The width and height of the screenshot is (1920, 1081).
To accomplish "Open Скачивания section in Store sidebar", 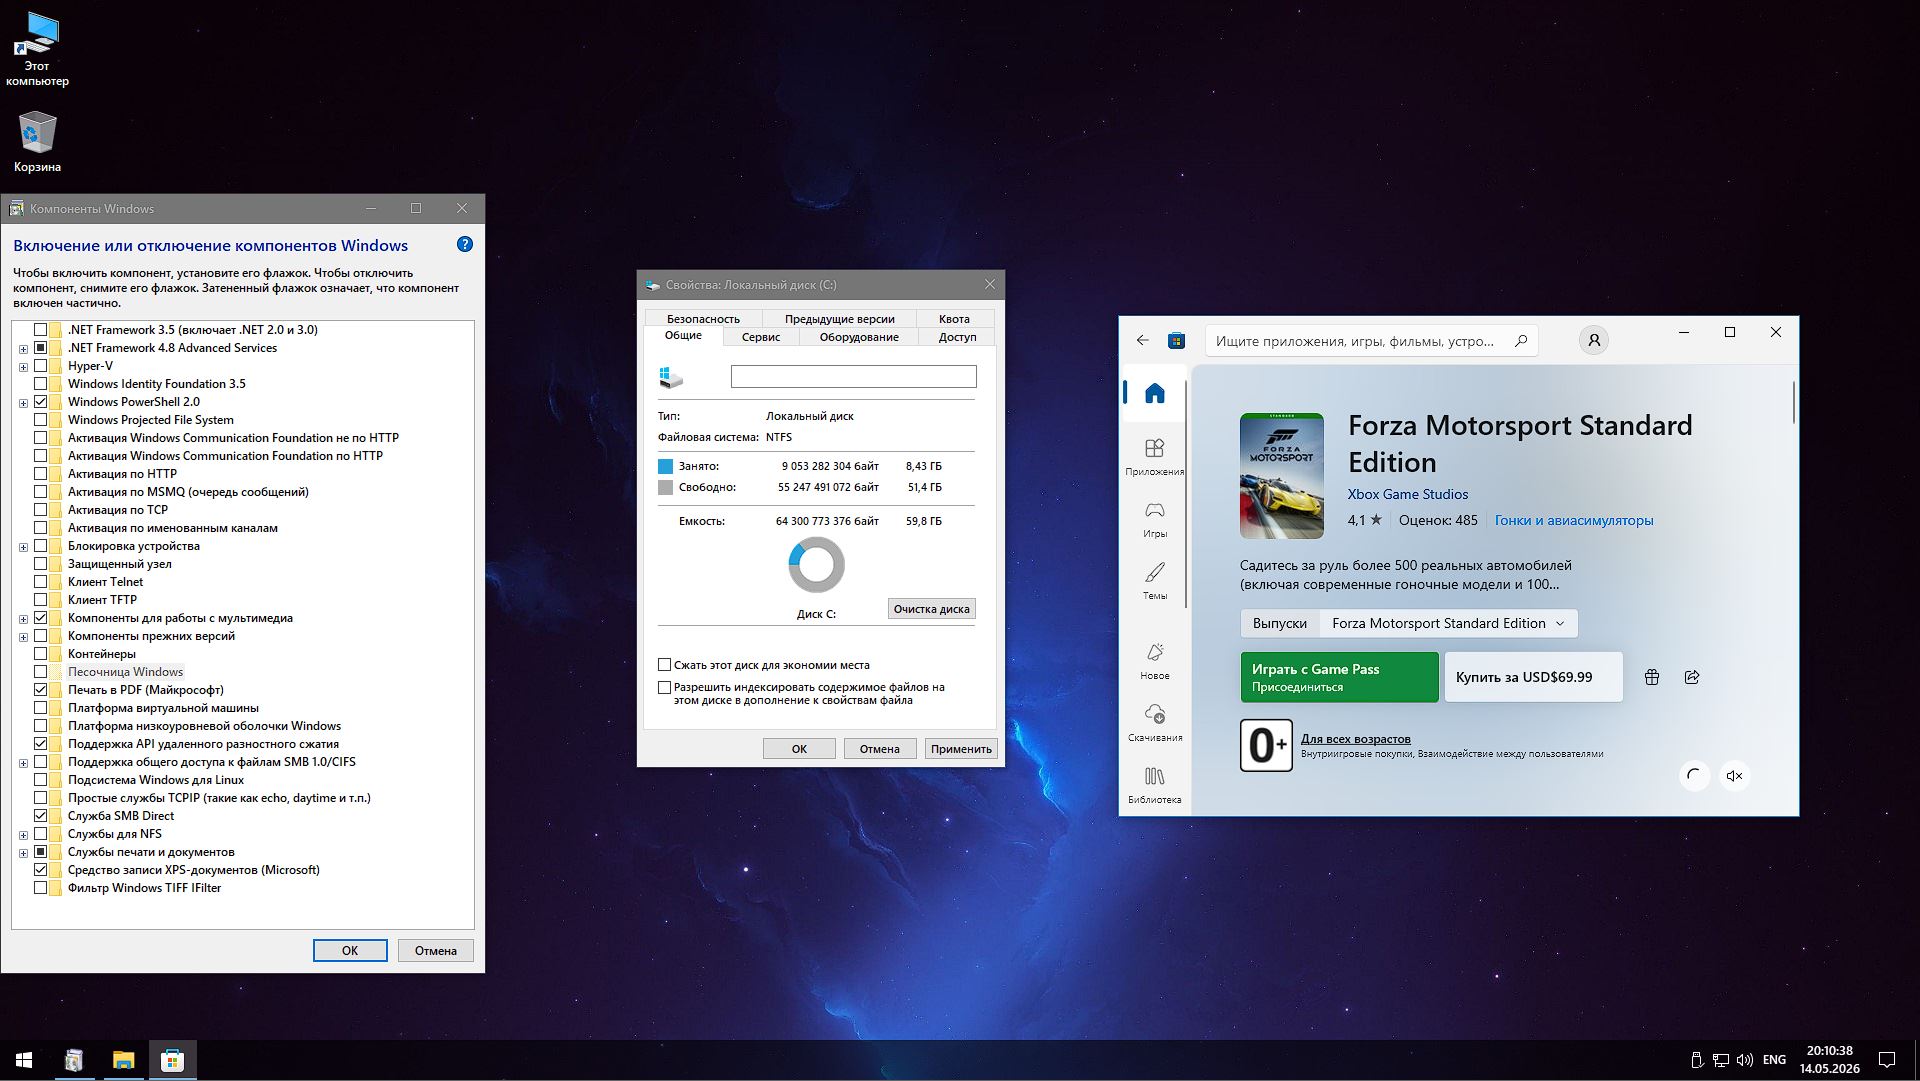I will click(x=1154, y=722).
